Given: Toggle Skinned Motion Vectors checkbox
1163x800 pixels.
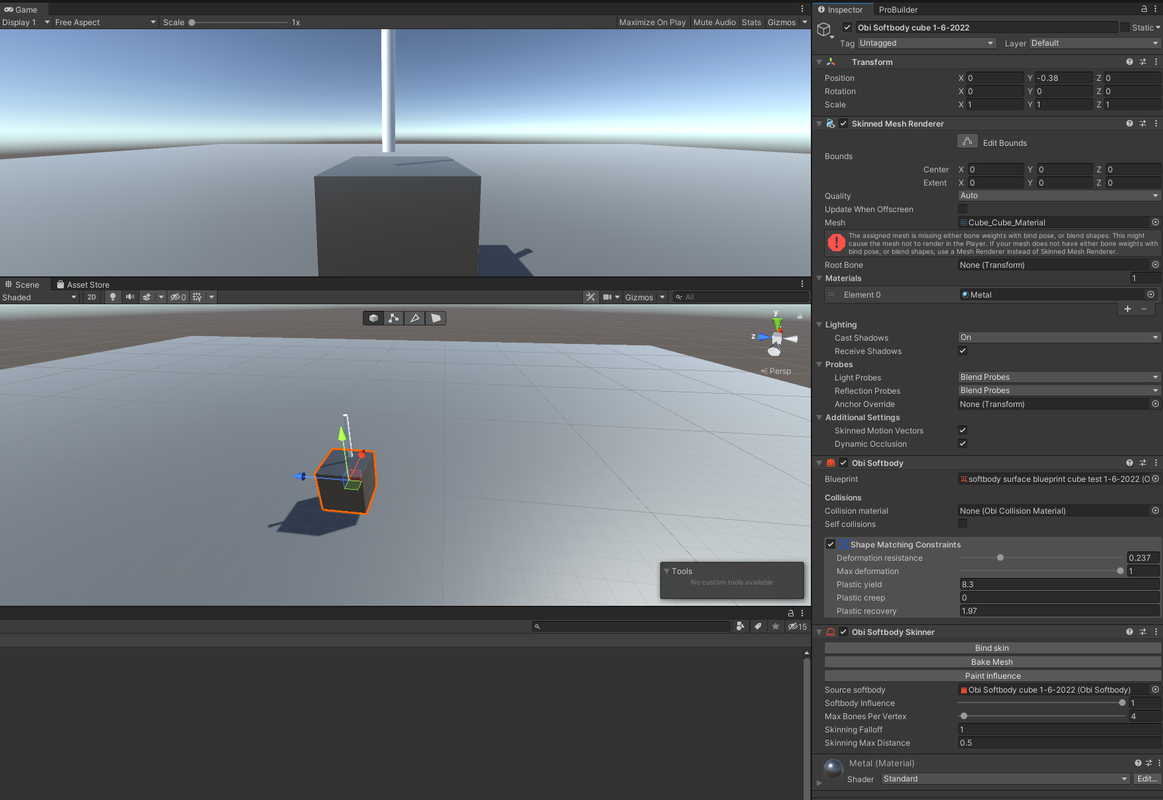Looking at the screenshot, I should tap(963, 430).
